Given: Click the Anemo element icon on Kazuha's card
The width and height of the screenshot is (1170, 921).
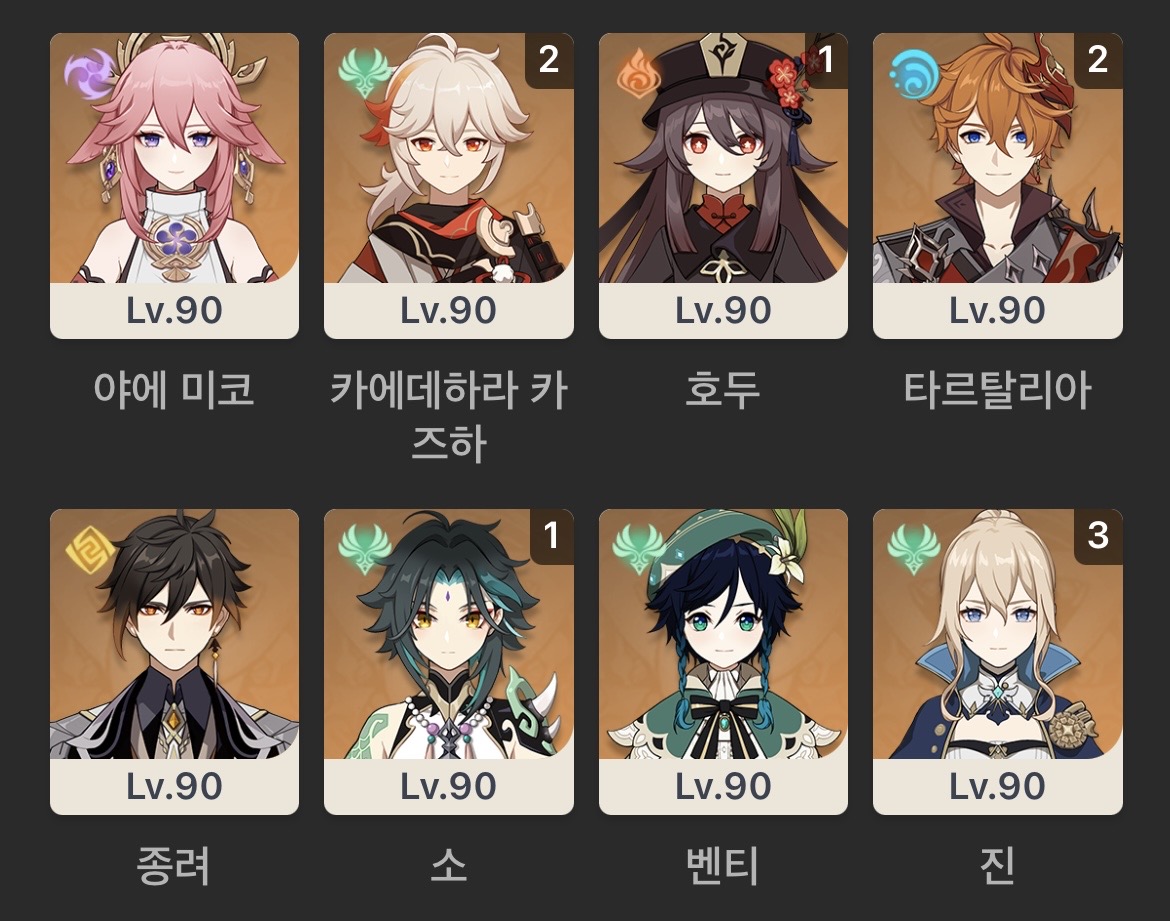Looking at the screenshot, I should 363,72.
